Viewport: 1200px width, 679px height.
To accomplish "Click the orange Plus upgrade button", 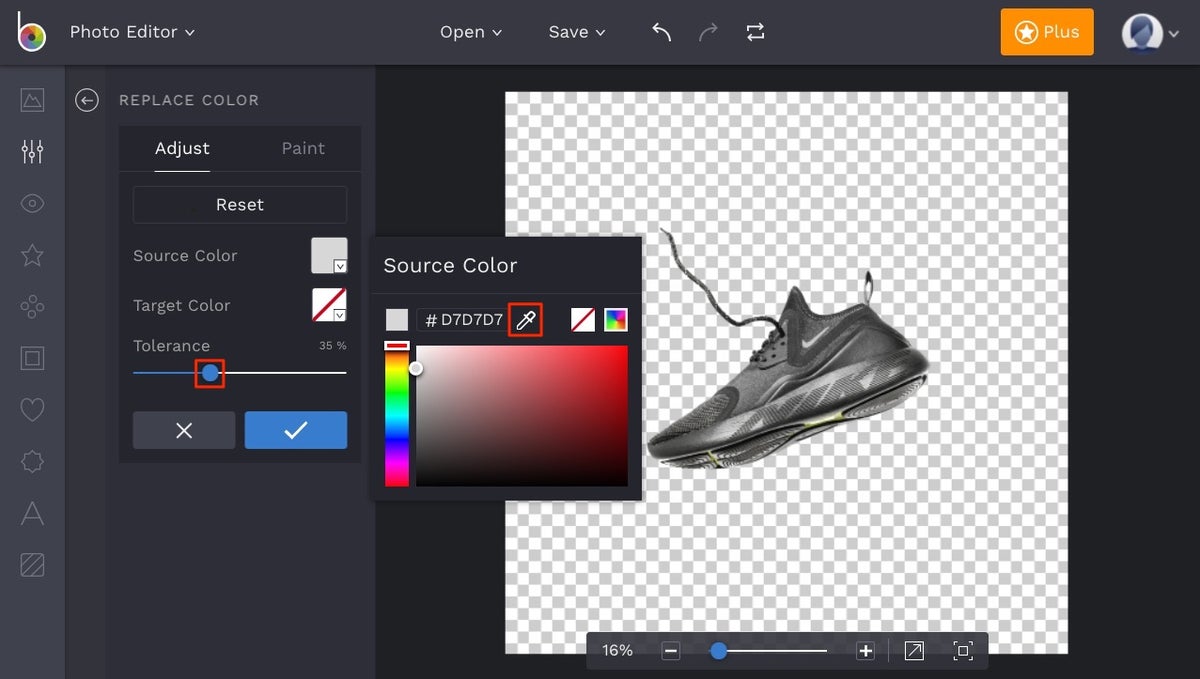I will coord(1047,32).
